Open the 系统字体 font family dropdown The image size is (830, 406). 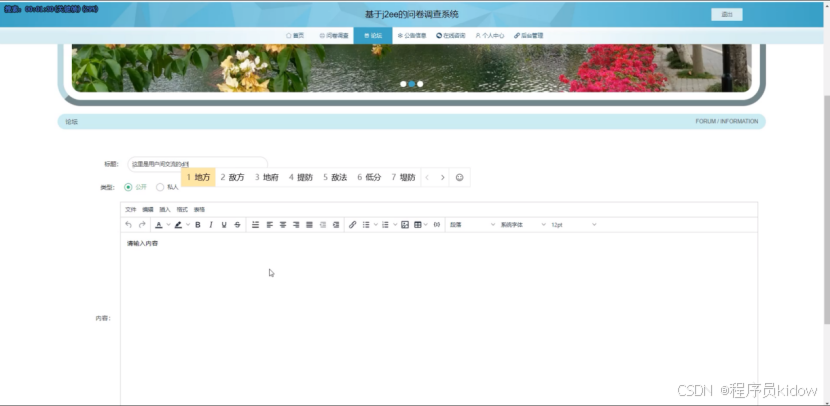[522, 225]
